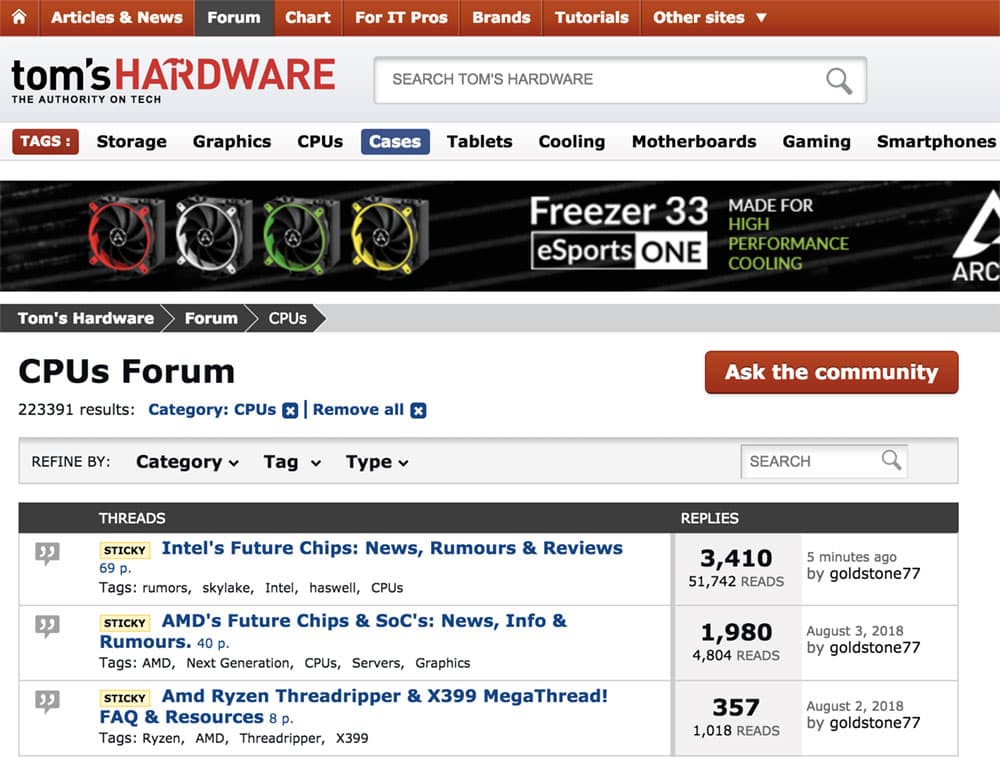Open the 8 p. page link
1000x757 pixels.
pyautogui.click(x=281, y=719)
